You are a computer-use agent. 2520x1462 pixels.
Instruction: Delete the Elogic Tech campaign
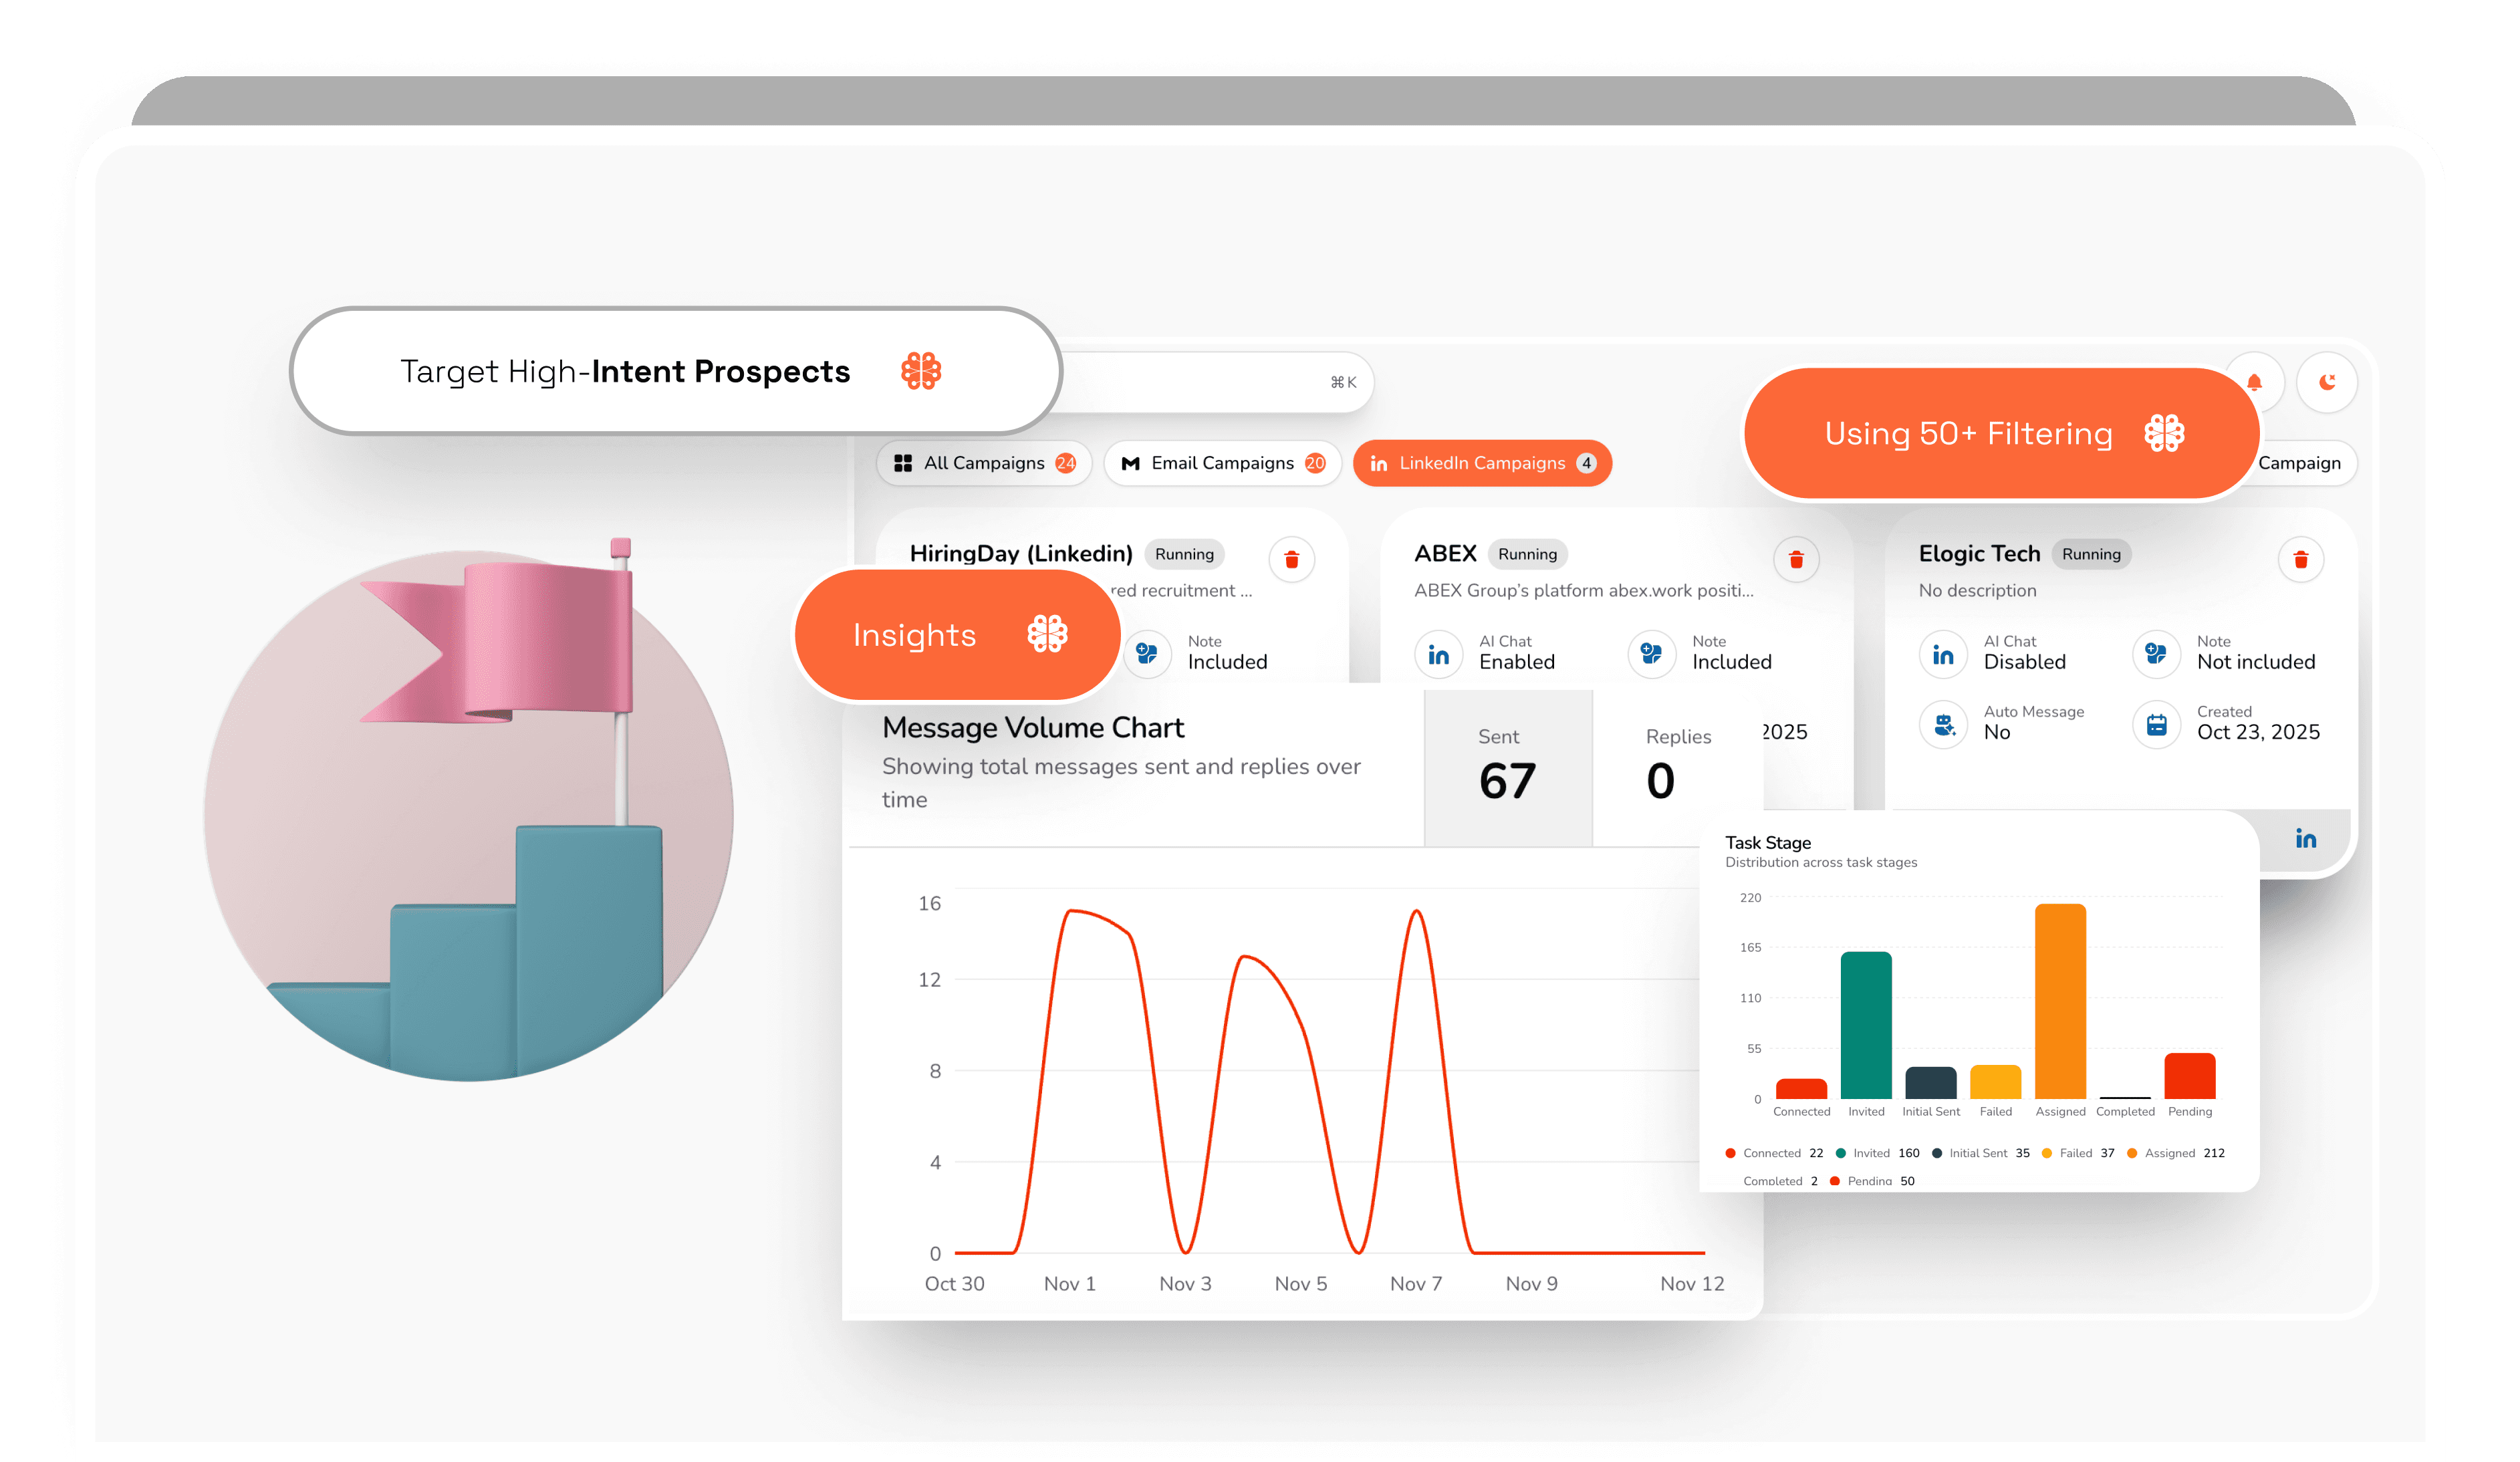click(x=2300, y=559)
